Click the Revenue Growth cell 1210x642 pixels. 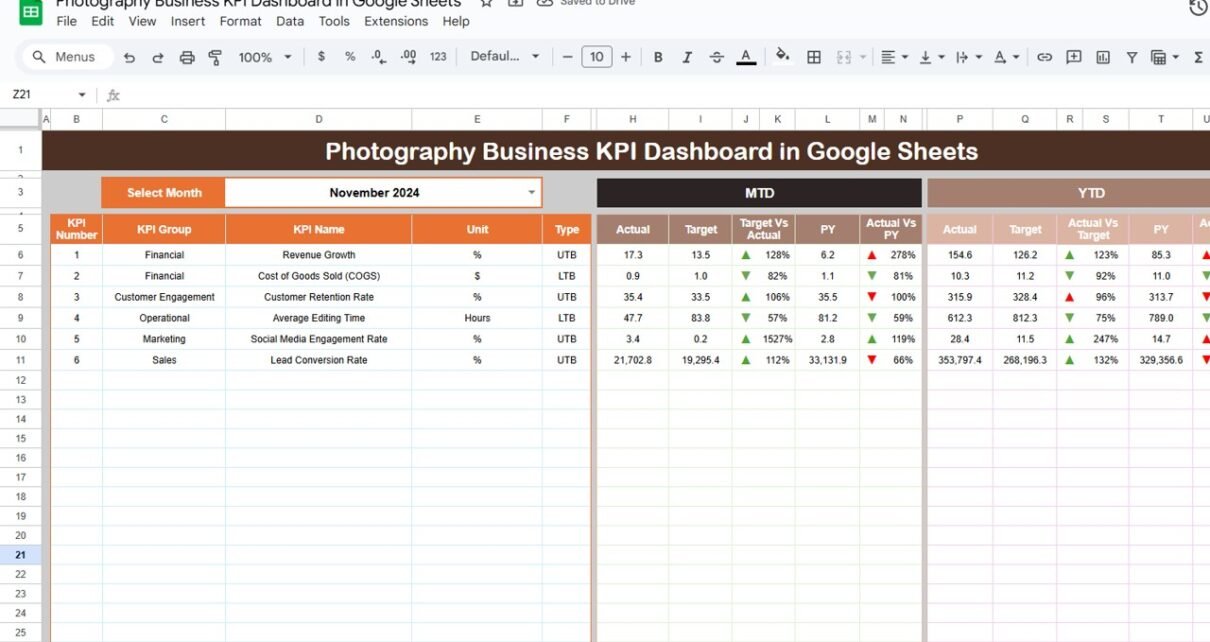pyautogui.click(x=319, y=255)
